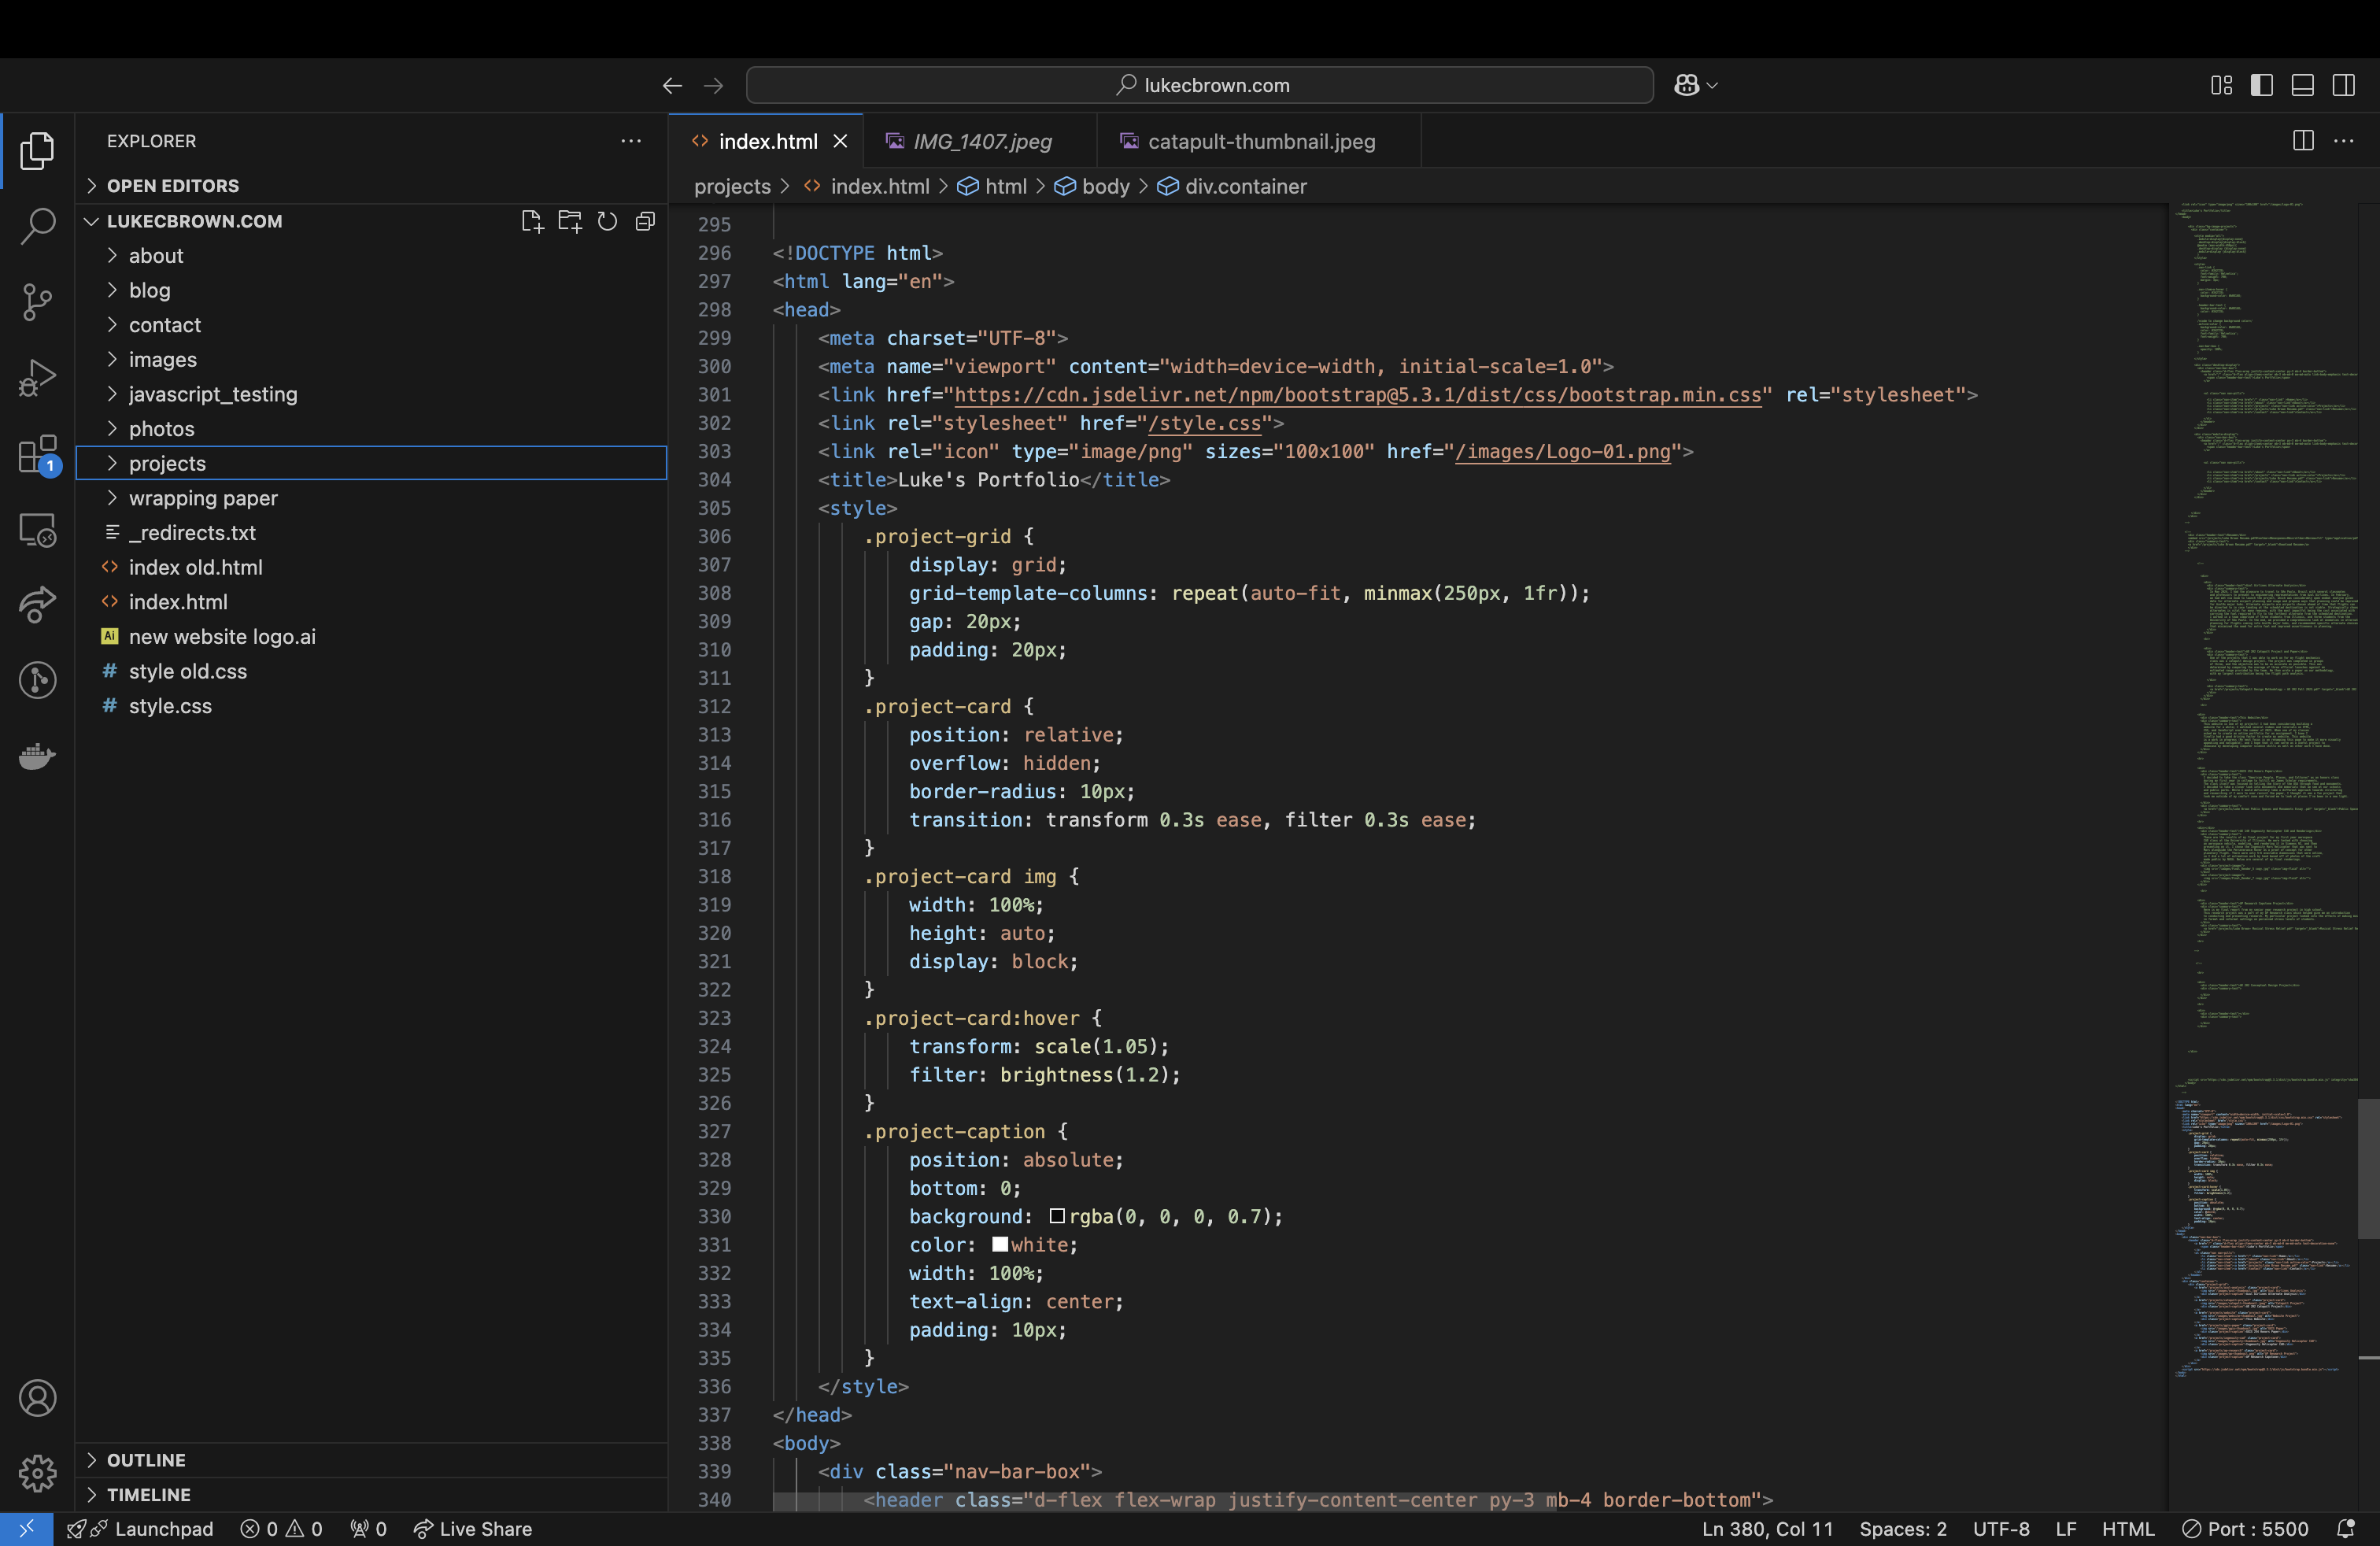Switch to the IMG_1407.jpeg tab
The image size is (2380, 1546).
point(981,141)
